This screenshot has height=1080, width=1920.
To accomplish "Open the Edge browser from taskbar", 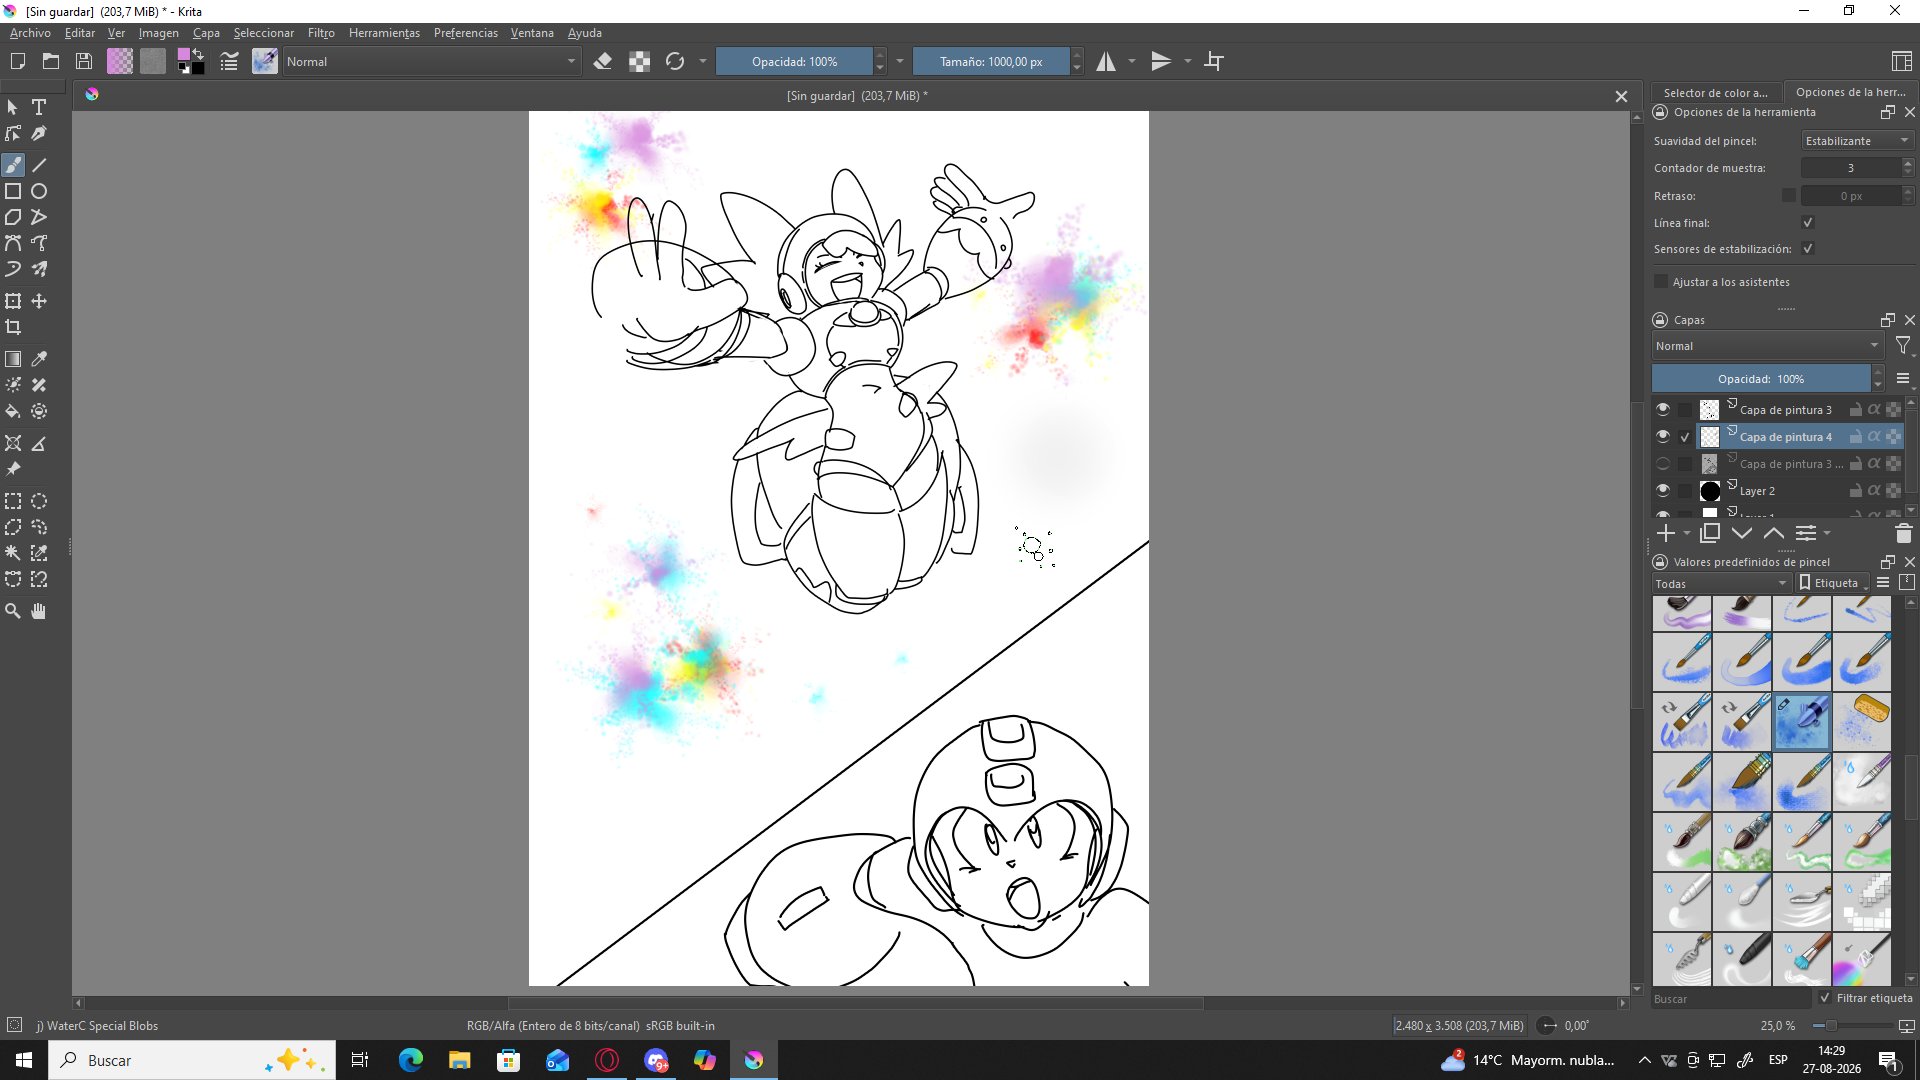I will [411, 1060].
